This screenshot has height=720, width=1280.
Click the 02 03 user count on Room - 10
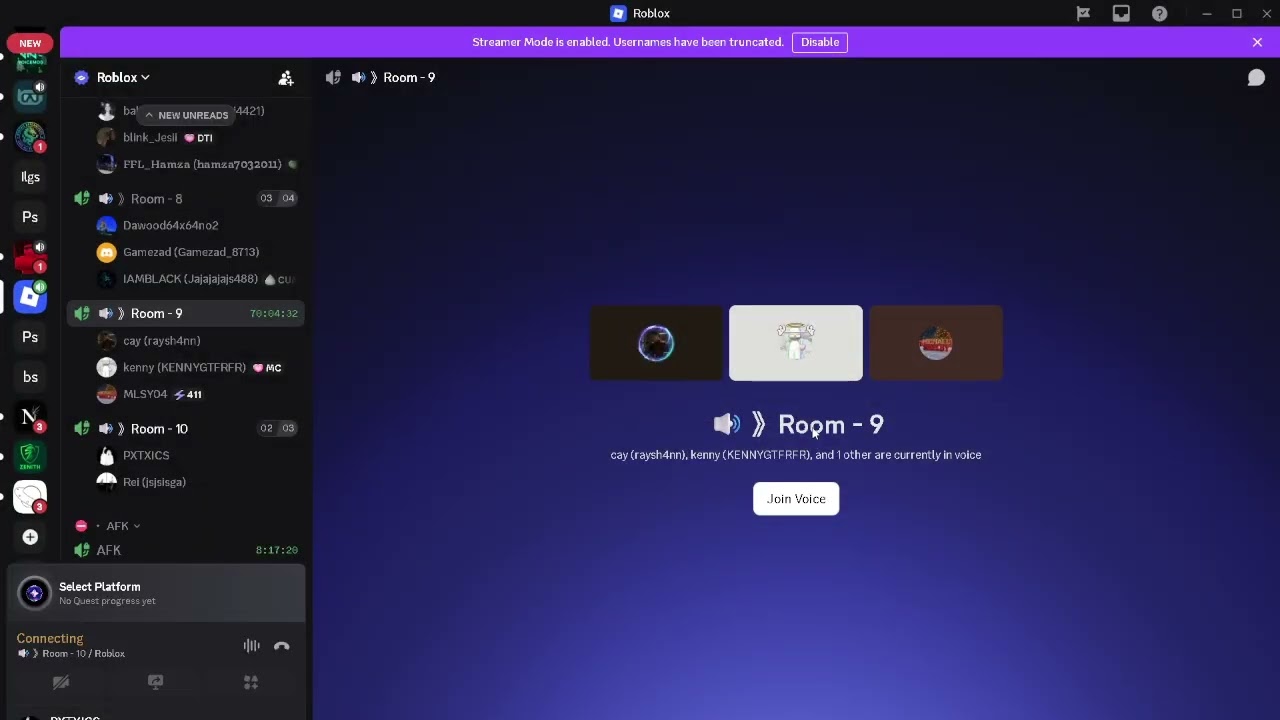pos(277,428)
